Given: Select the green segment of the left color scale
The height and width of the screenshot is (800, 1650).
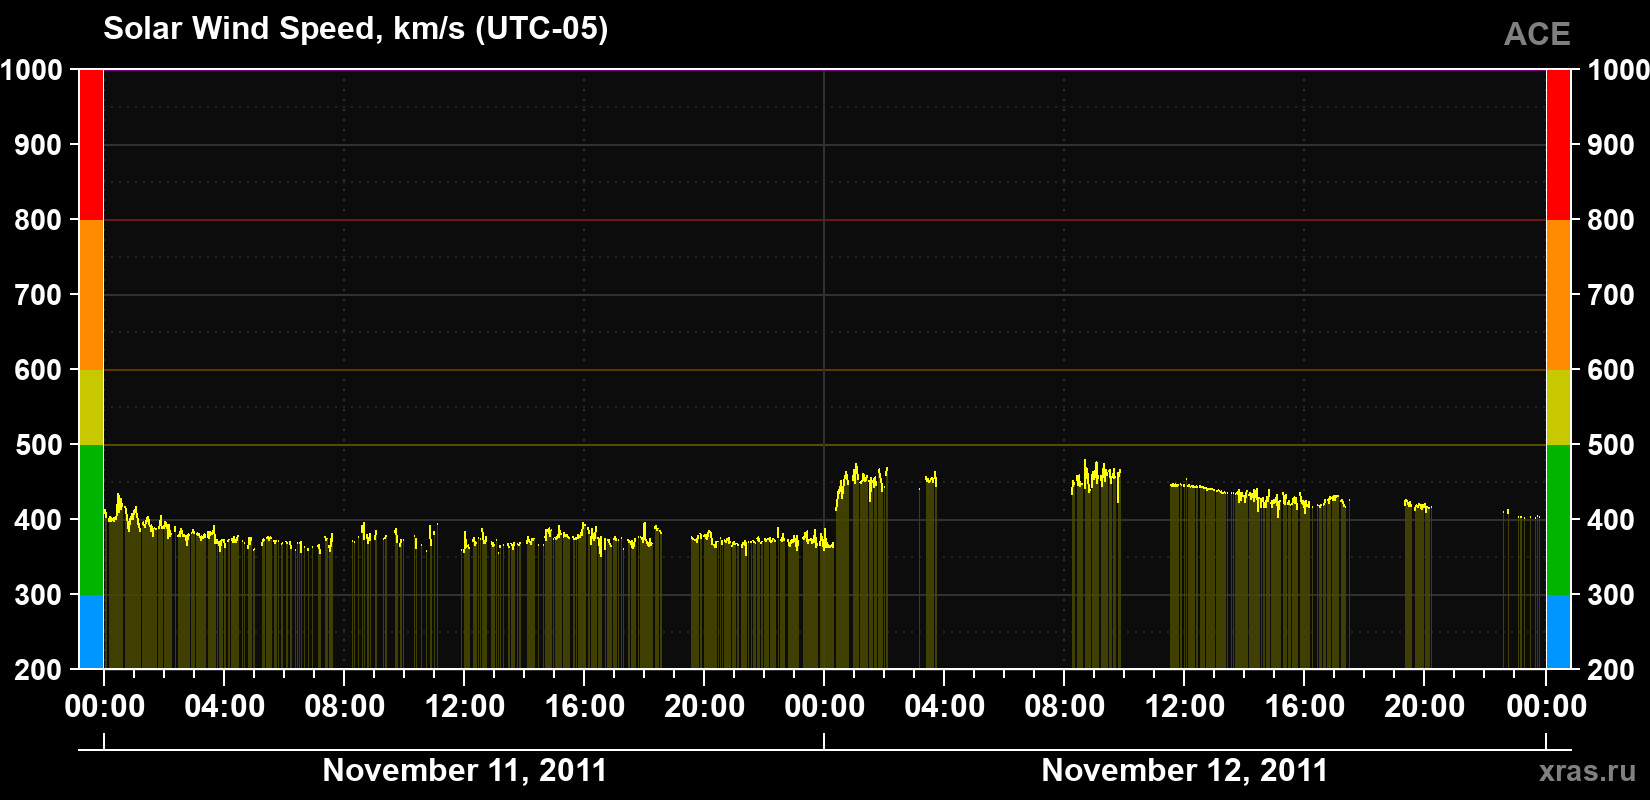Looking at the screenshot, I should pos(91,520).
